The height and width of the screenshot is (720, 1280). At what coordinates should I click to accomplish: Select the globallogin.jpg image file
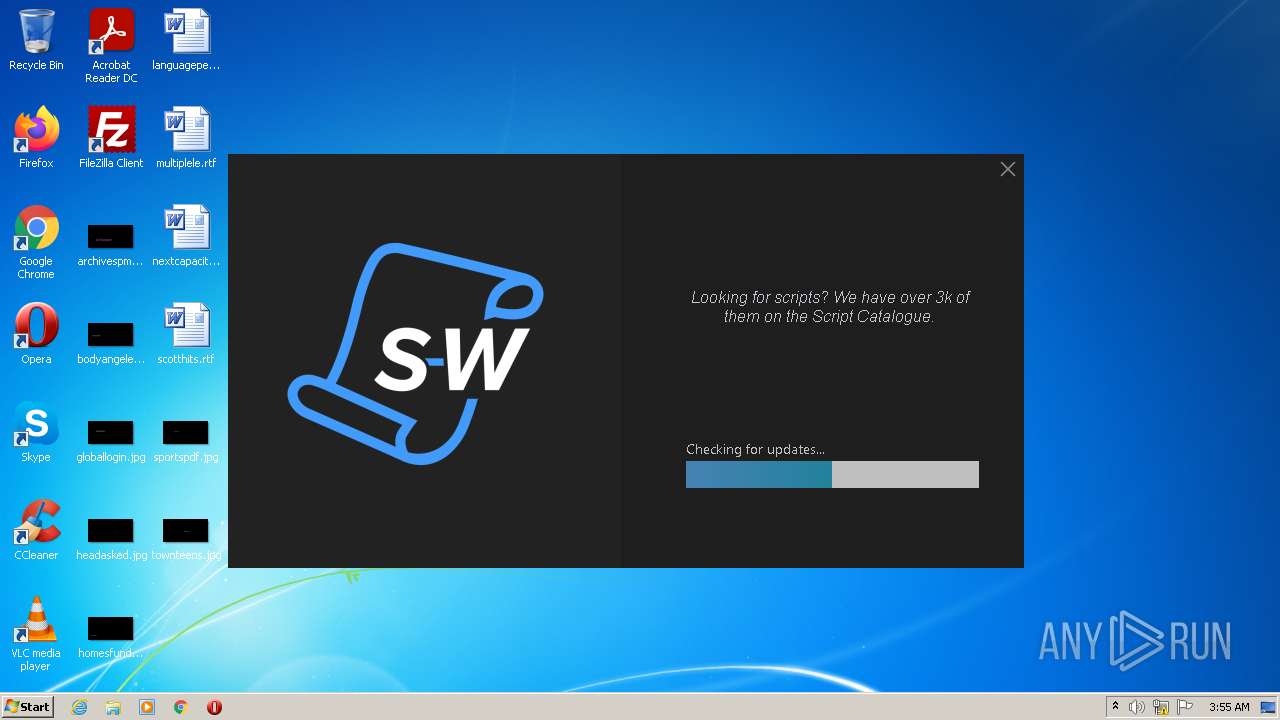pos(111,440)
